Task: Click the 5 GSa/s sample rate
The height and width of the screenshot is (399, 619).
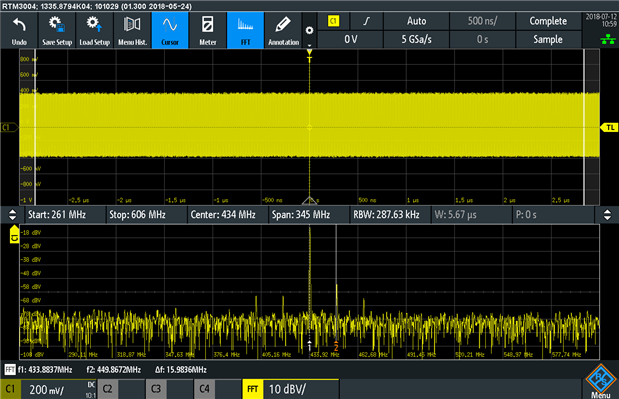Action: 416,39
